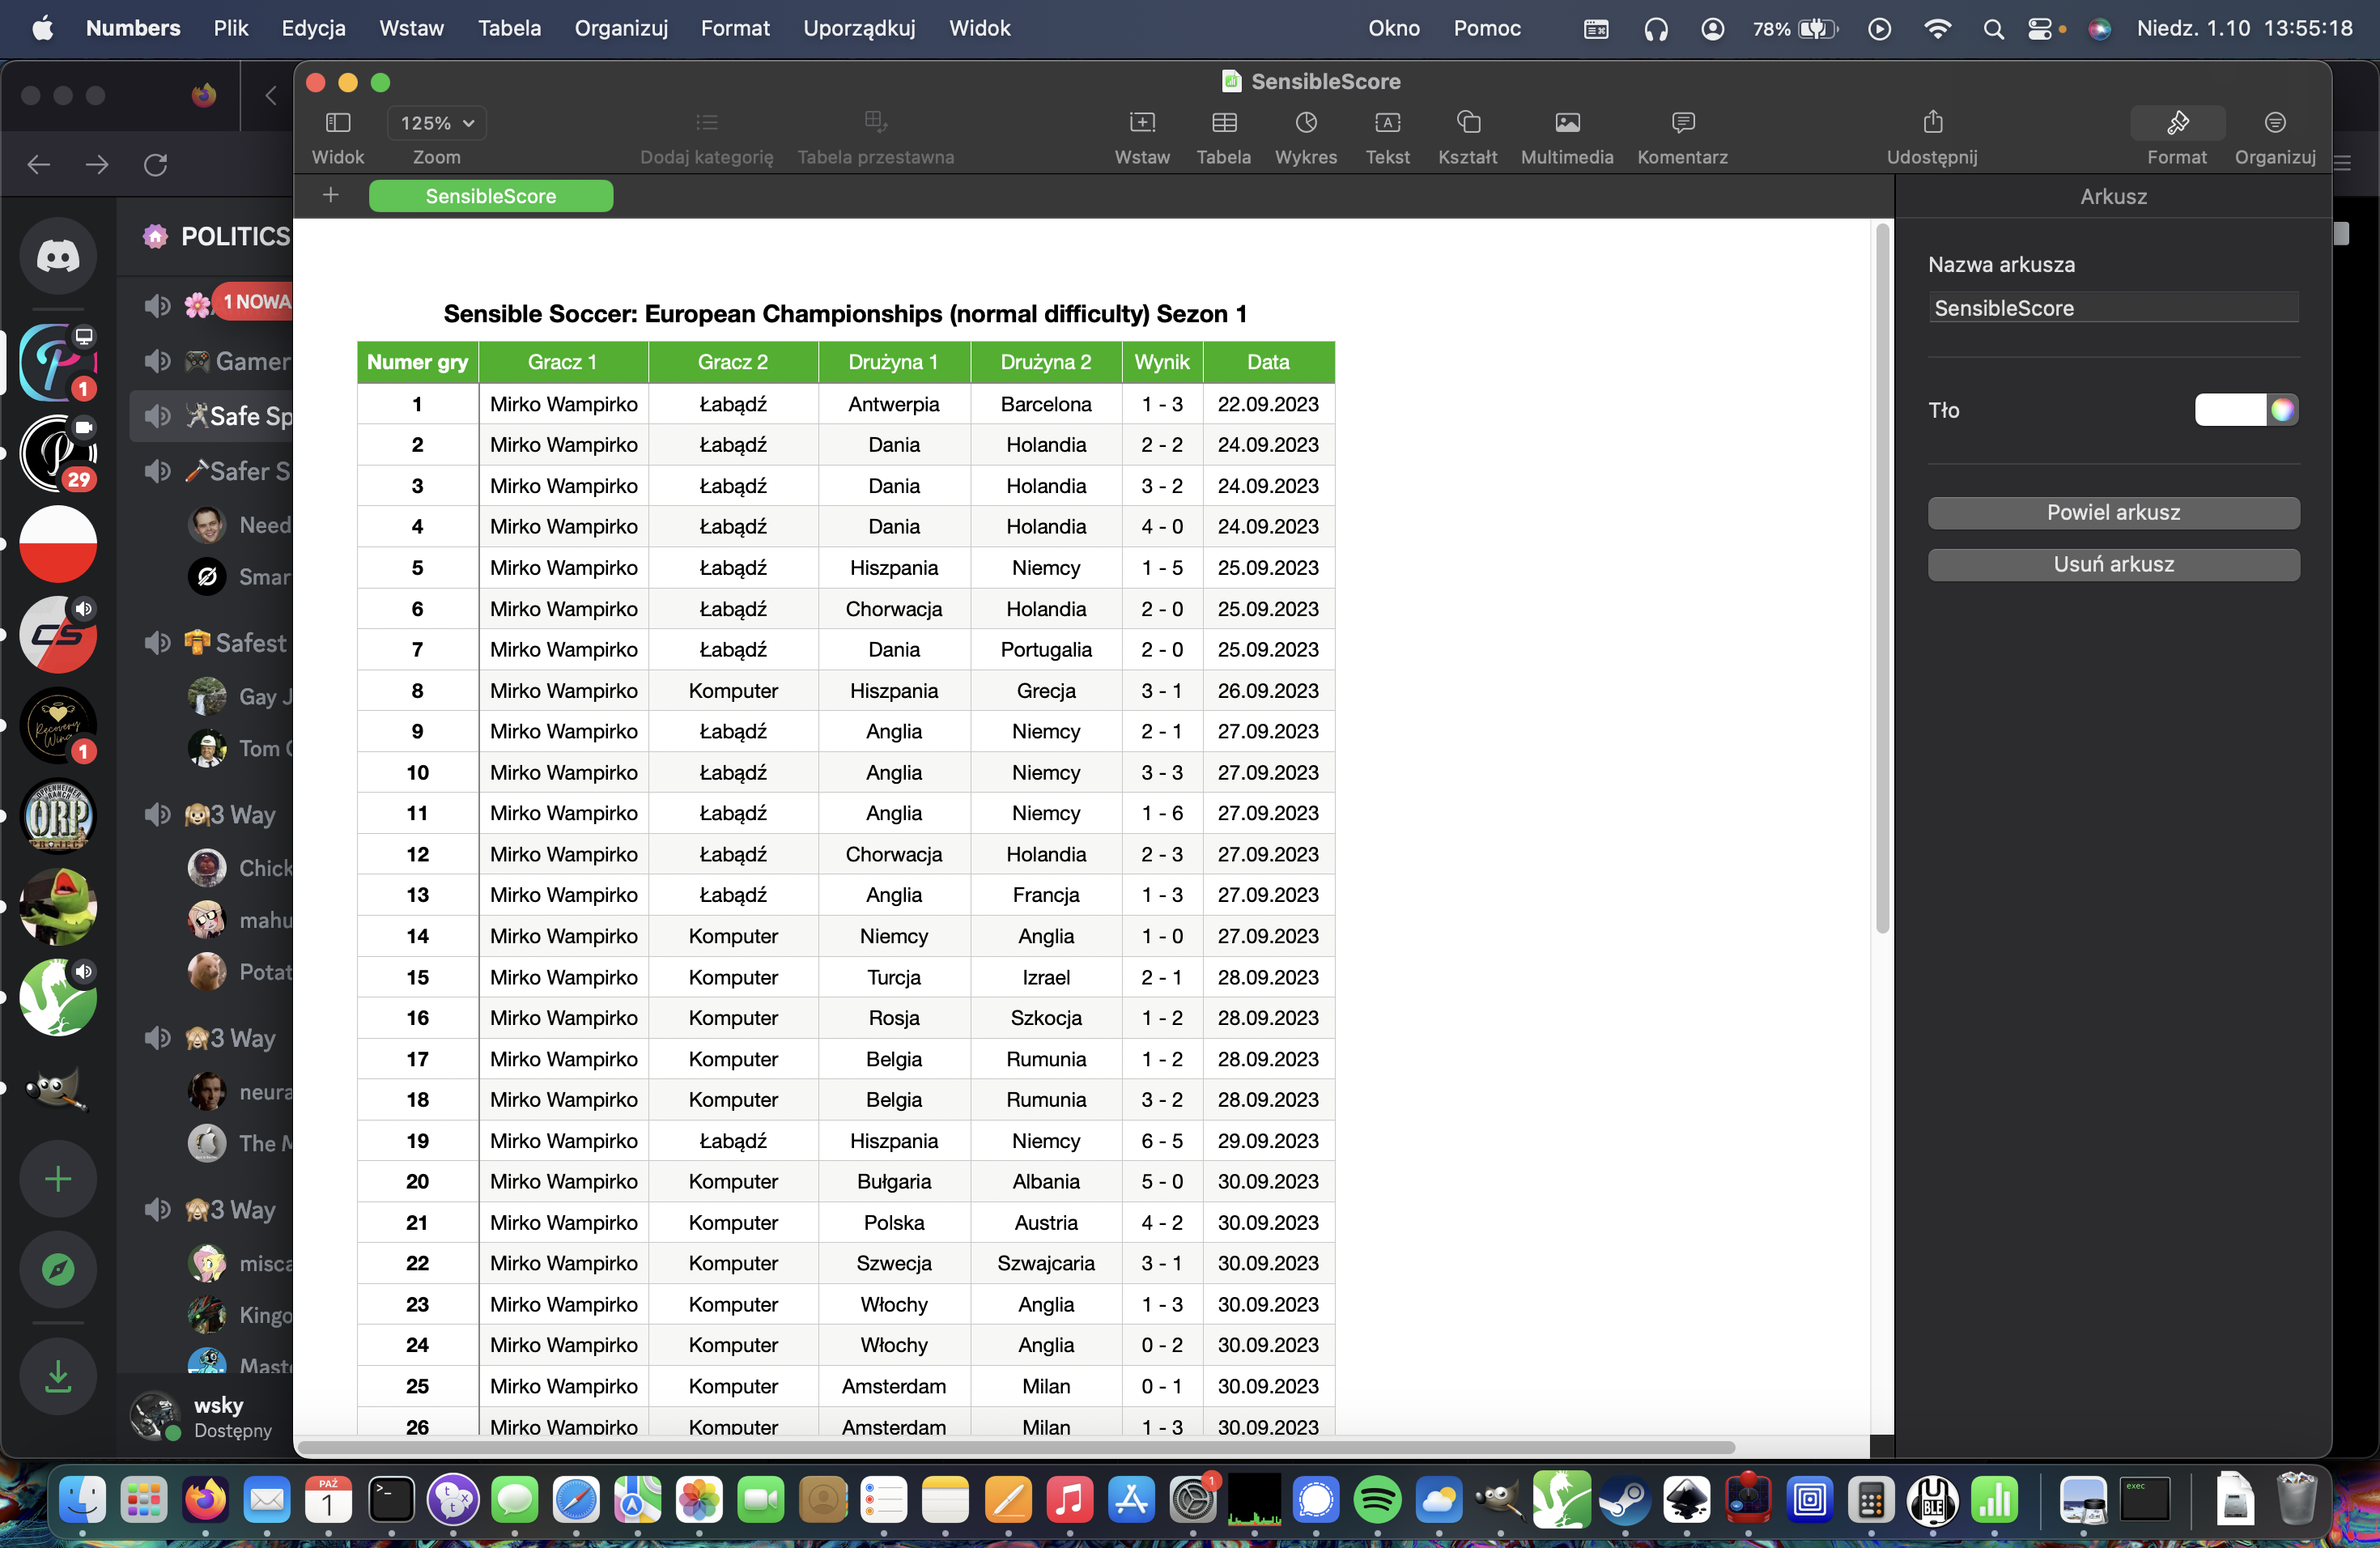
Task: Toggle the Organizuj inspector panel
Action: [2274, 123]
